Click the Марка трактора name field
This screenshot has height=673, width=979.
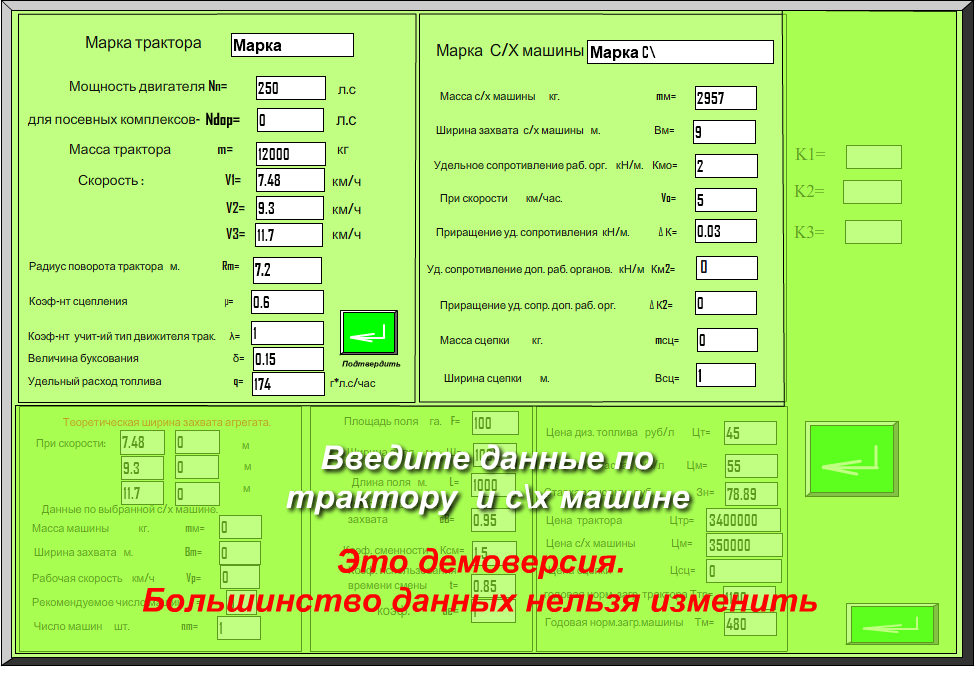pos(292,45)
